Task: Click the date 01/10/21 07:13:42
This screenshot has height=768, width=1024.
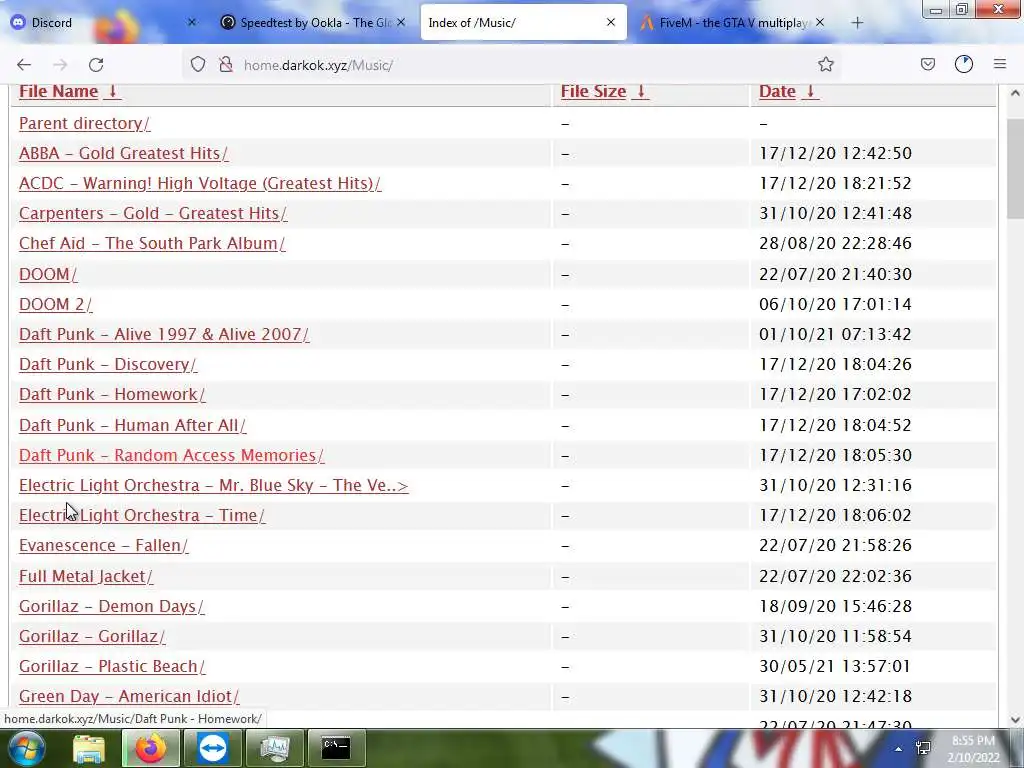Action: coord(835,334)
